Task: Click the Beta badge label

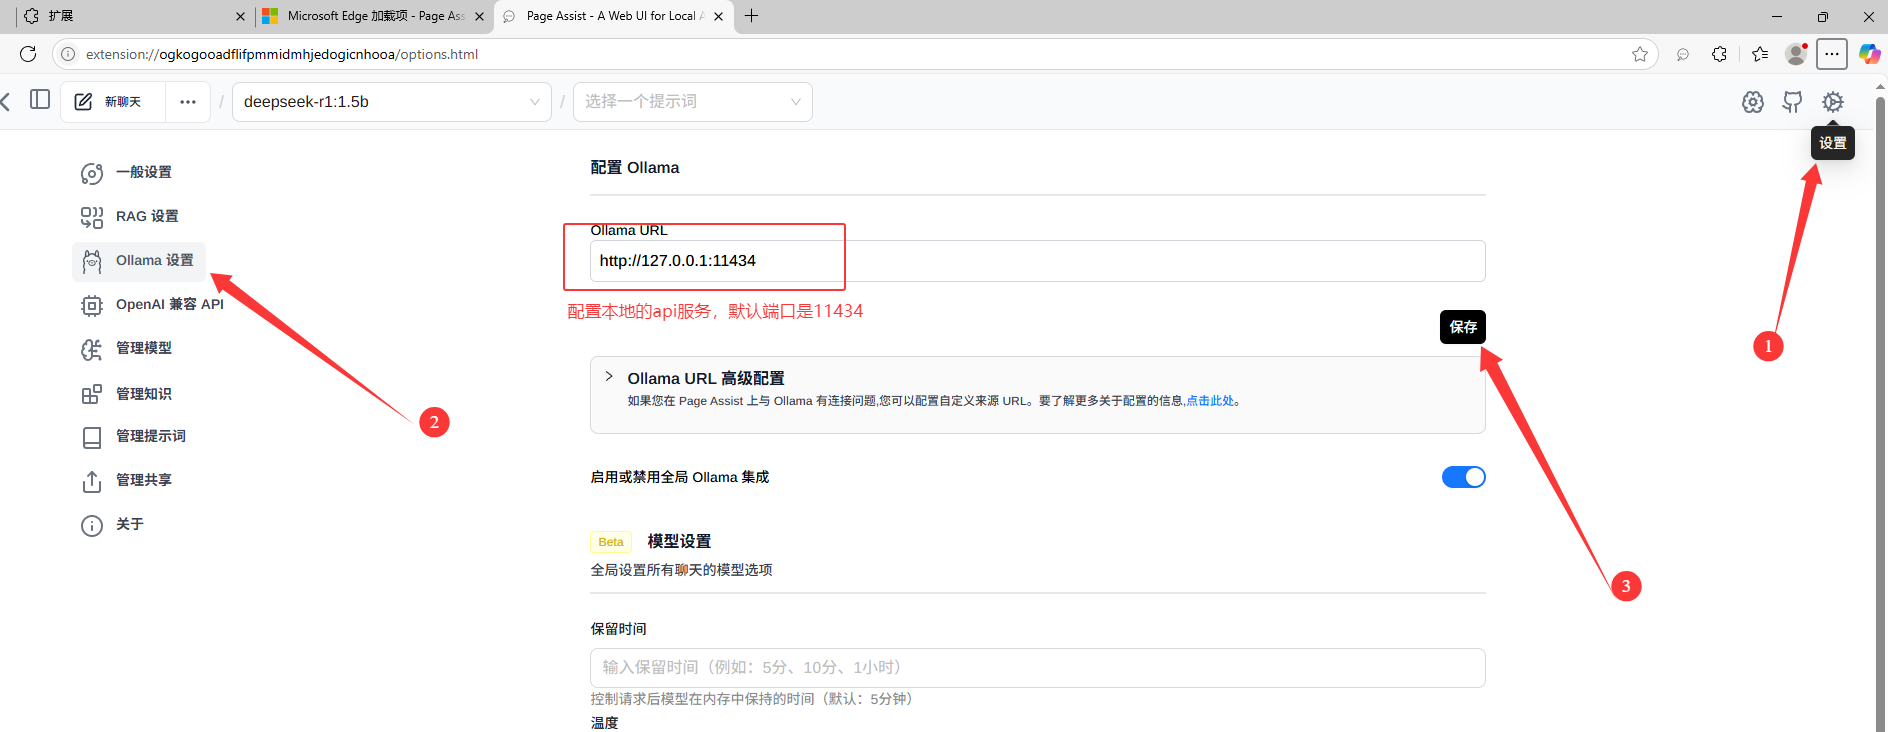Action: (x=611, y=542)
